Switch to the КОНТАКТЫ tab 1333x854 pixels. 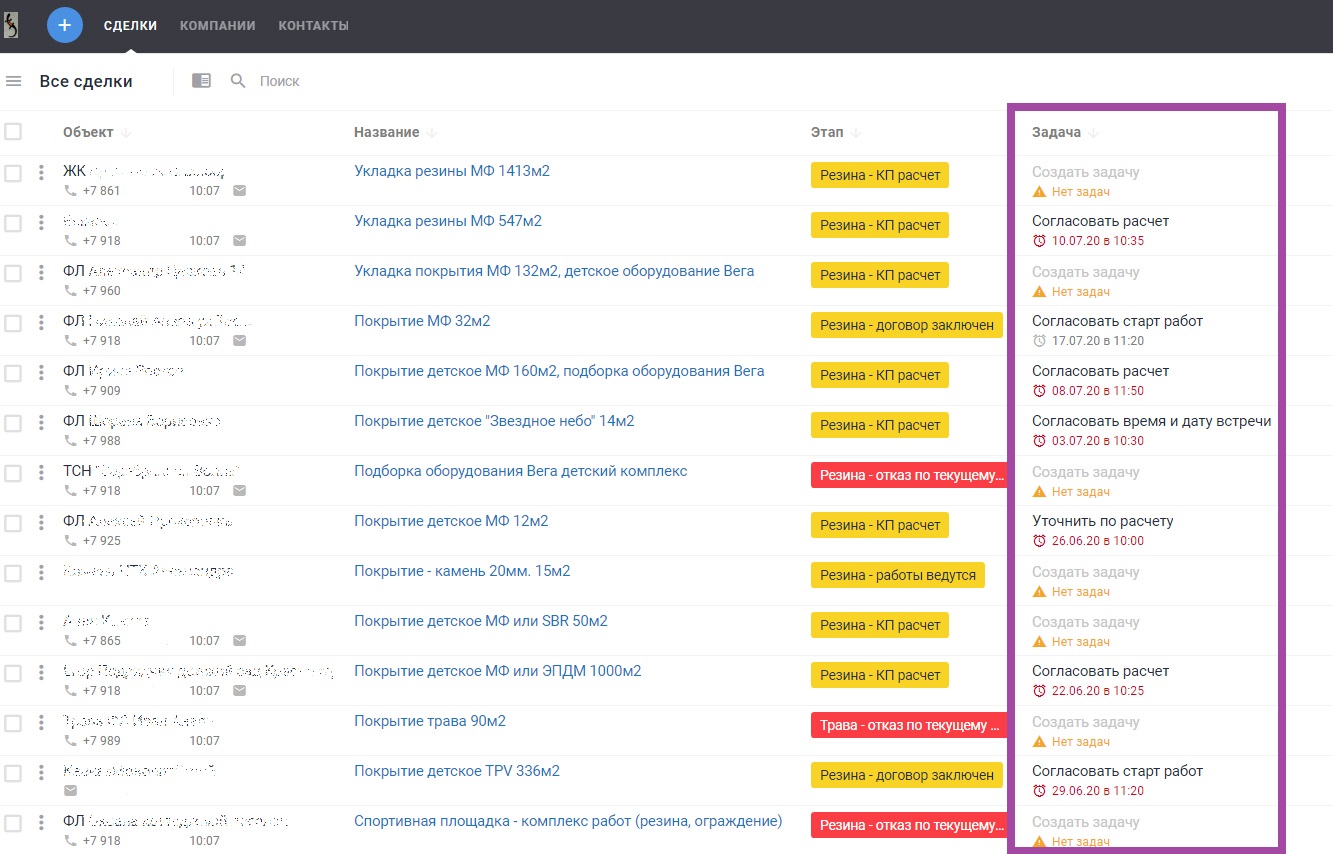313,26
